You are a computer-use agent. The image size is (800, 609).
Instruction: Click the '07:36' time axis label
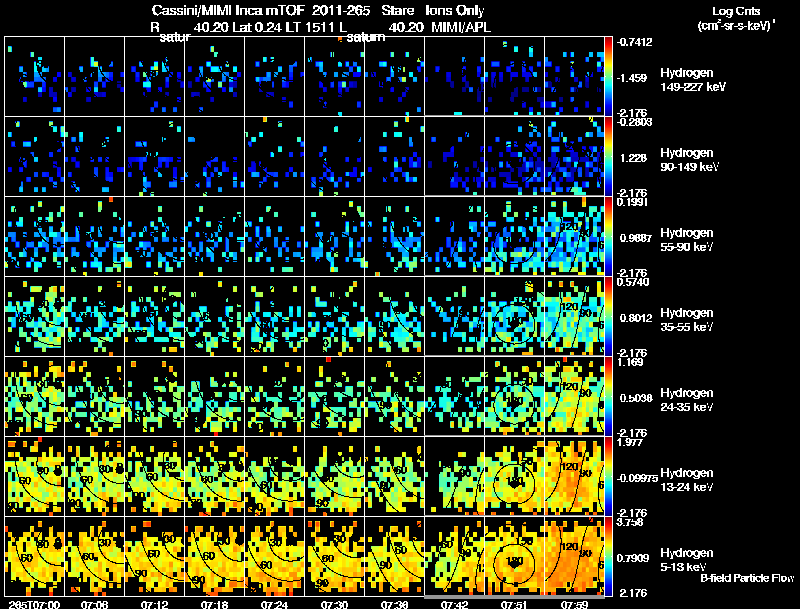point(394,604)
